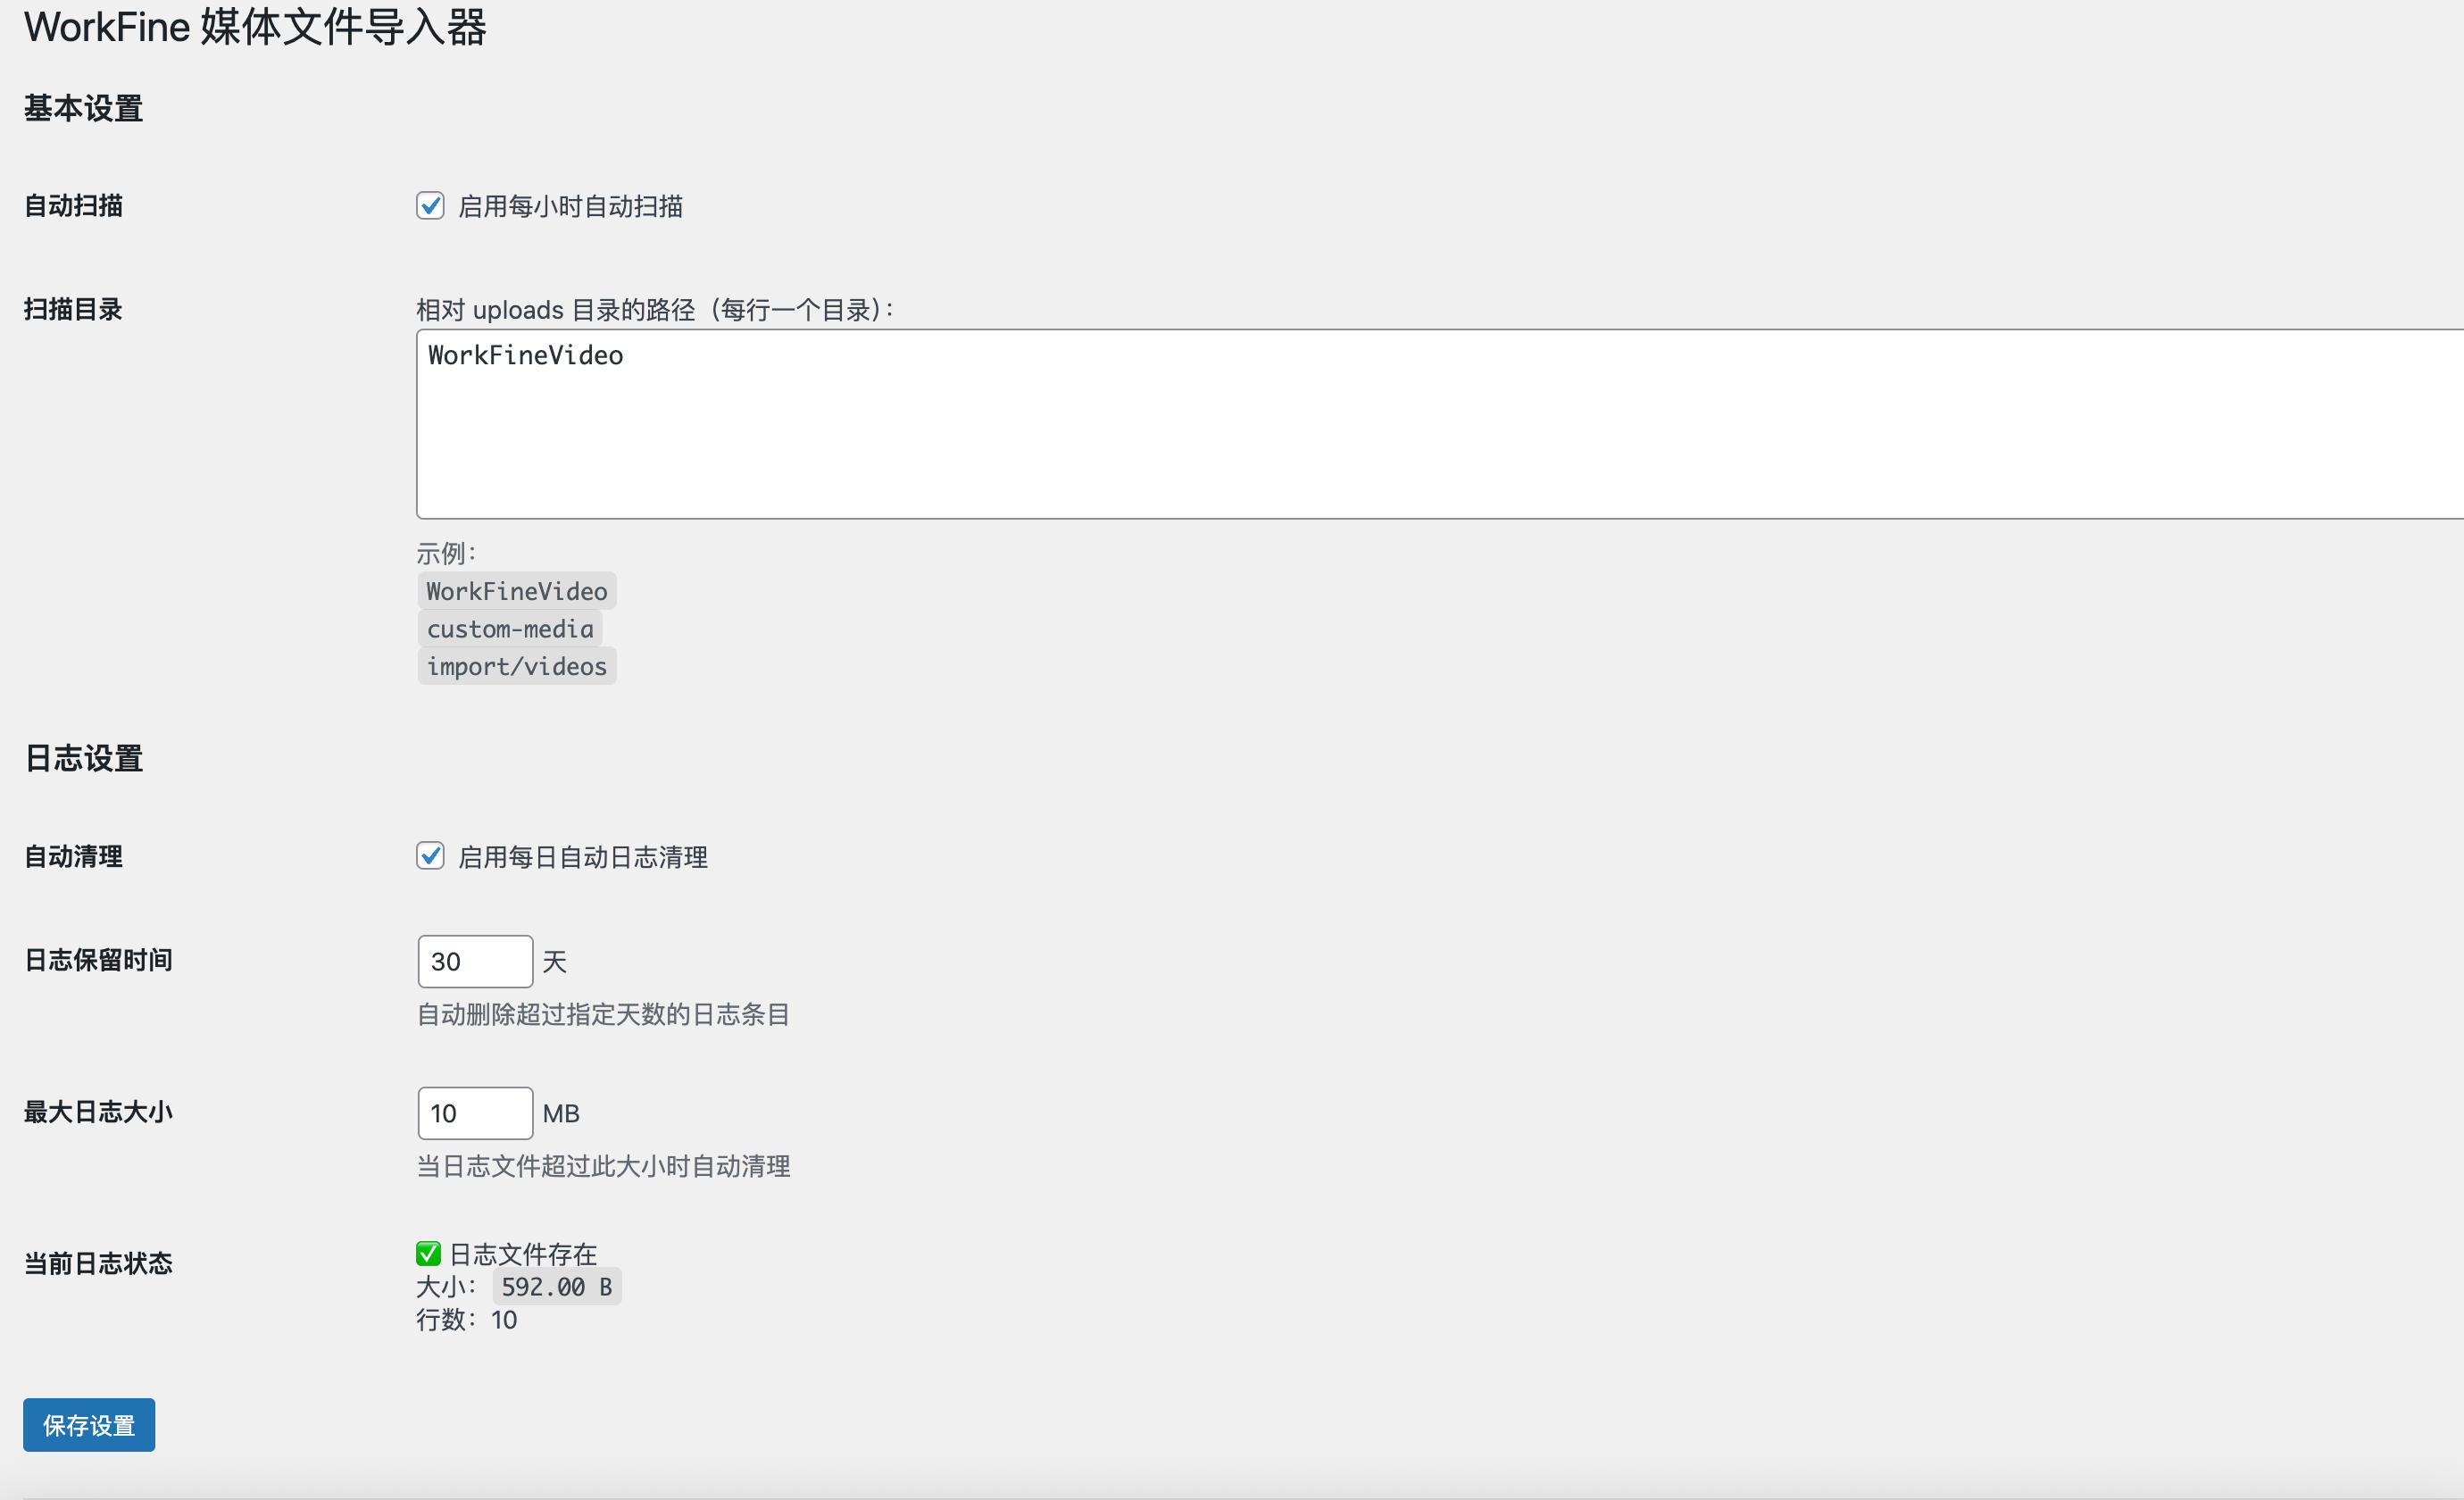Click the custom-media example code tag
This screenshot has height=1500, width=2464.
[x=510, y=629]
